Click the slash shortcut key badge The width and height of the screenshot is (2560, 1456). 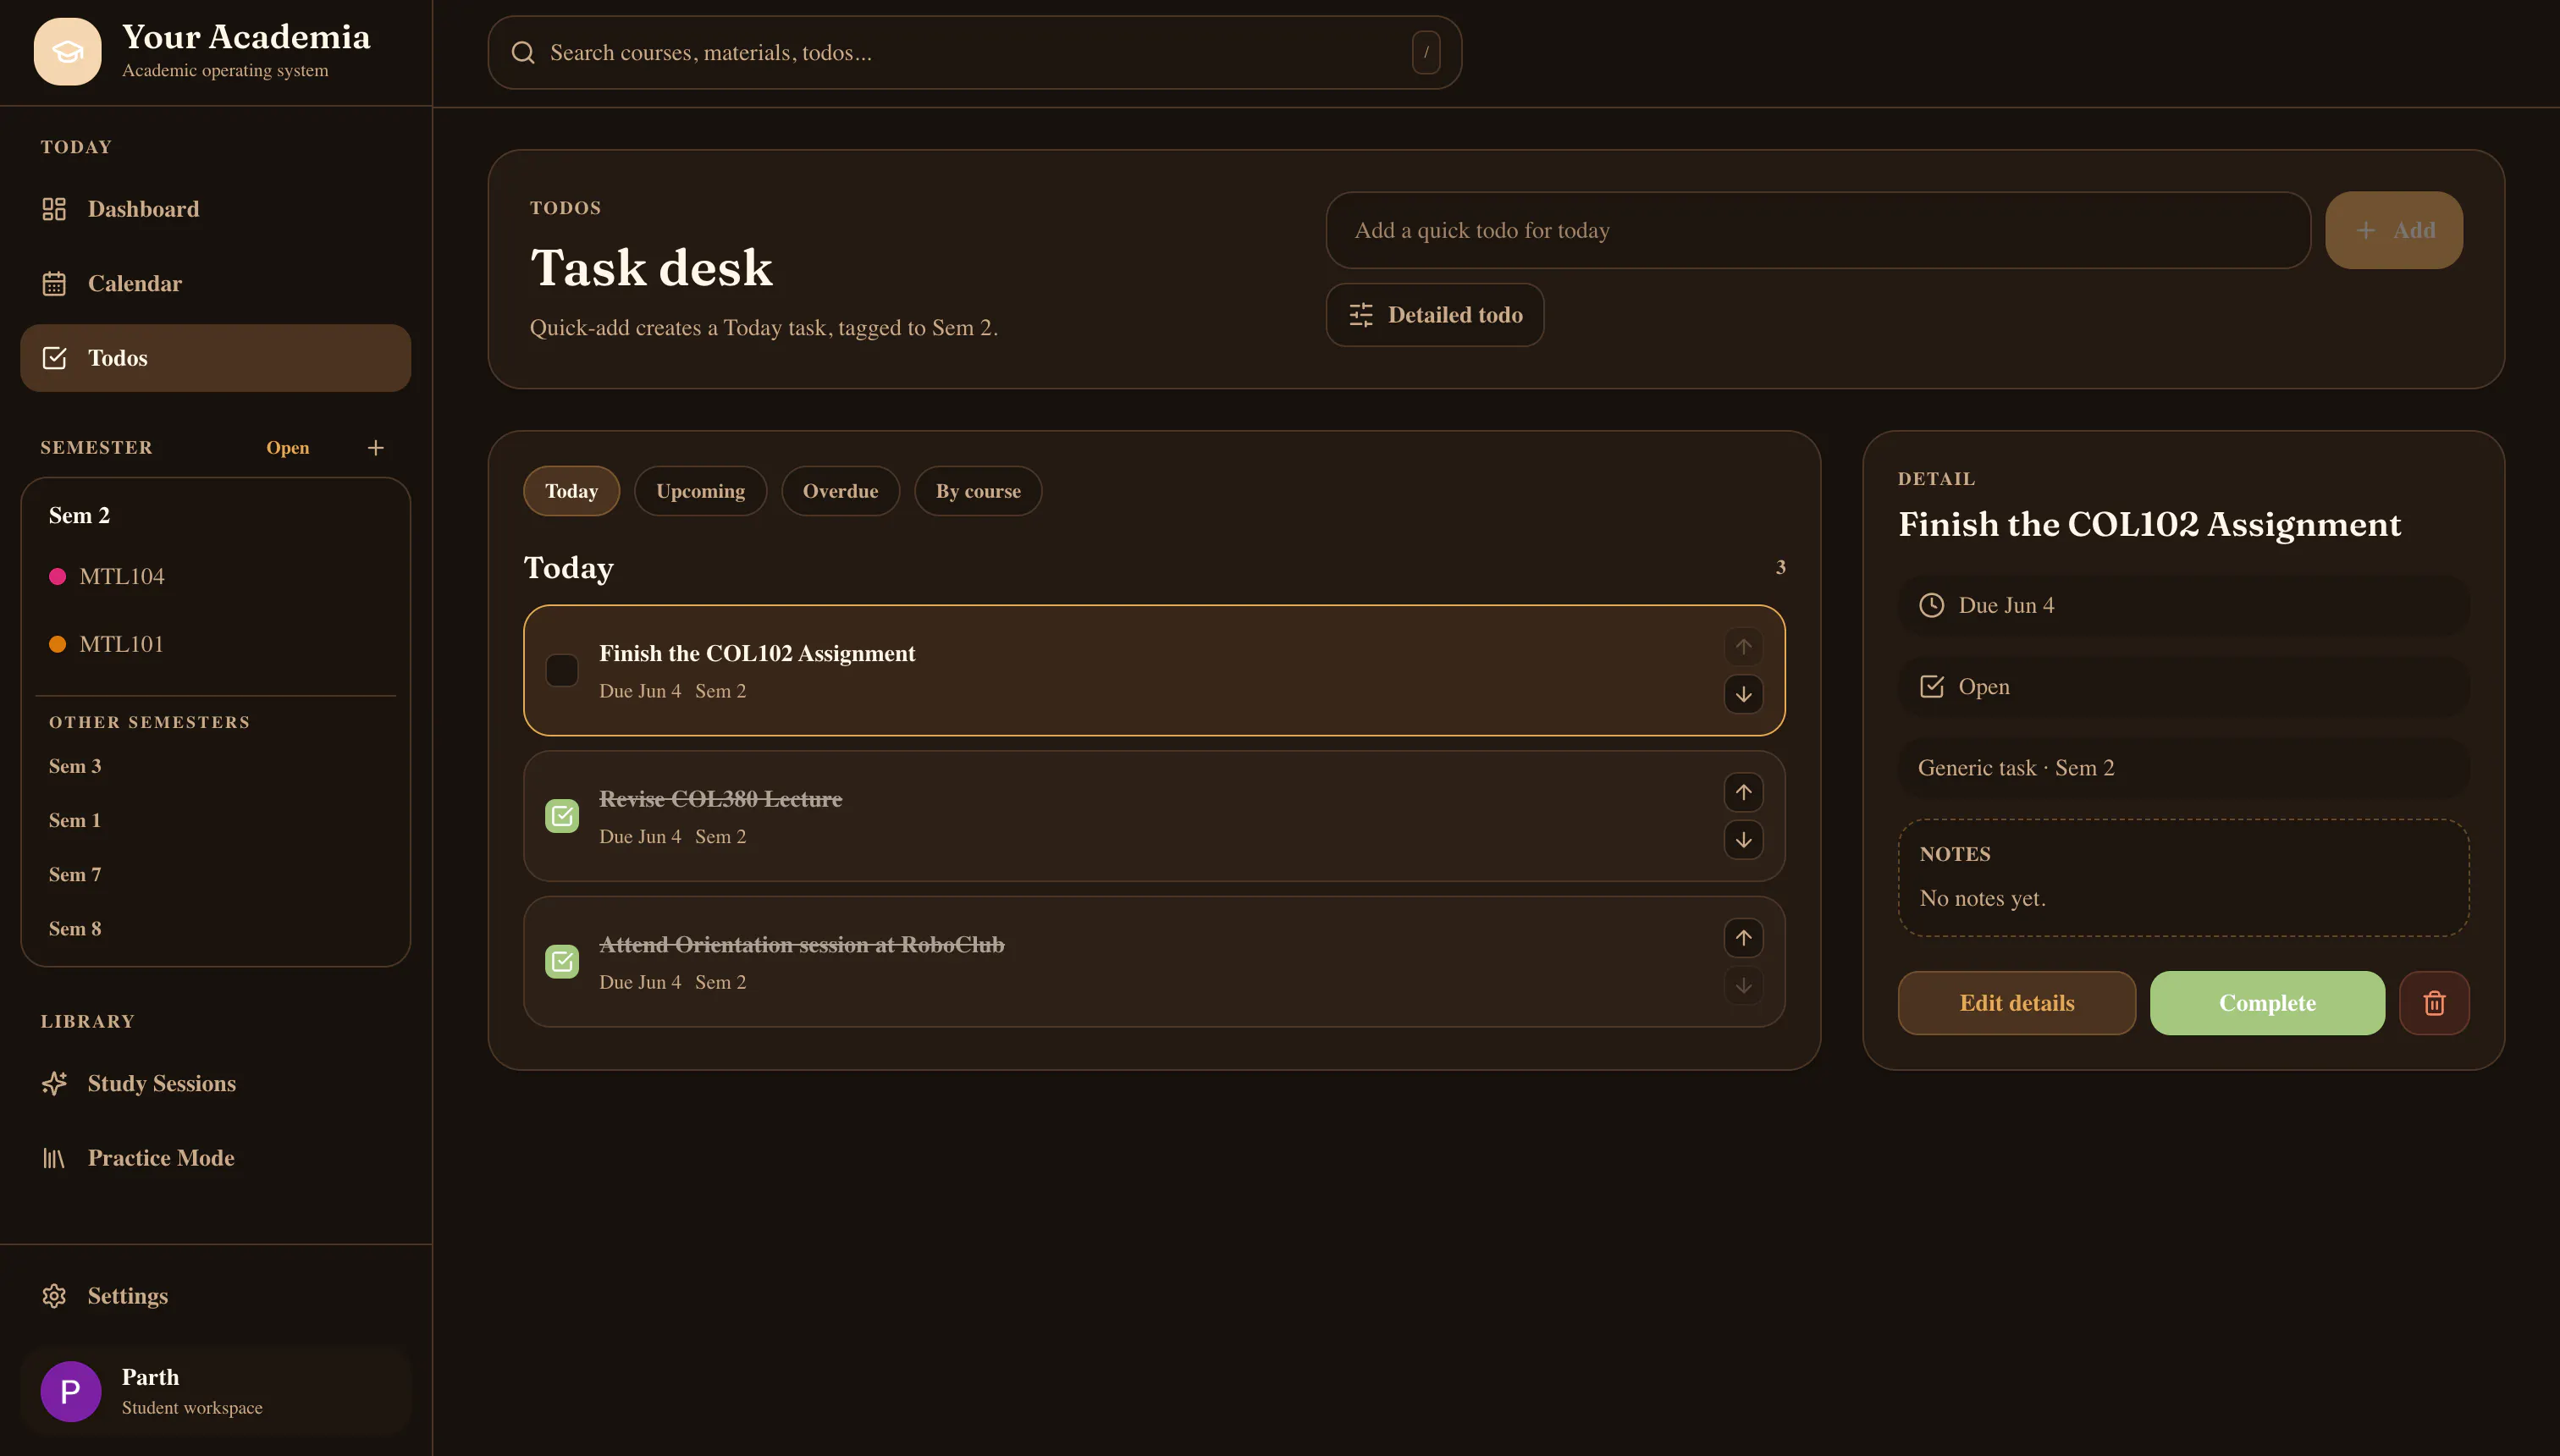pyautogui.click(x=1426, y=52)
